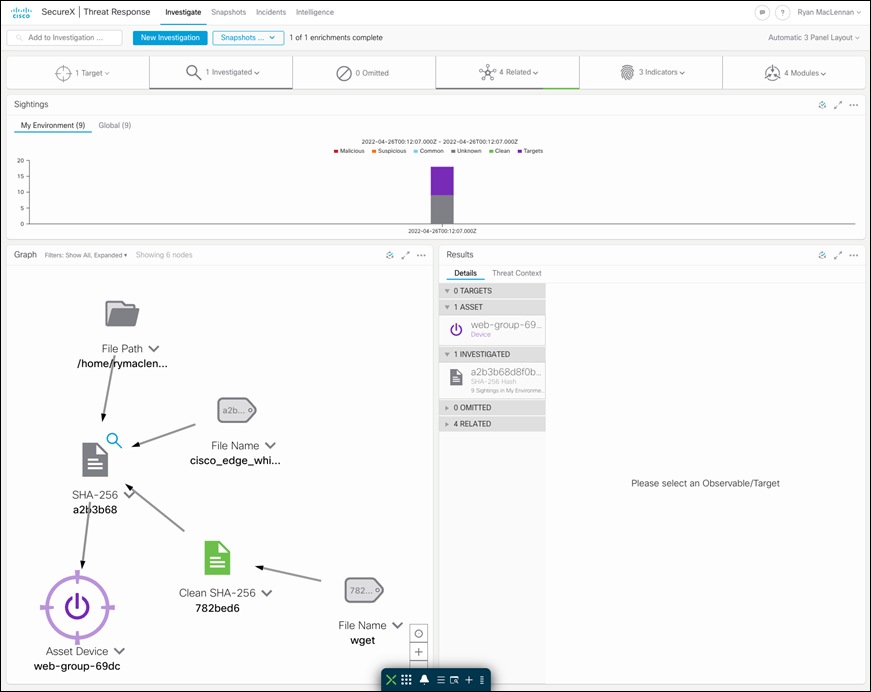Image resolution: width=871 pixels, height=692 pixels.
Task: Collapse the 1 ASSET section
Action: click(492, 307)
